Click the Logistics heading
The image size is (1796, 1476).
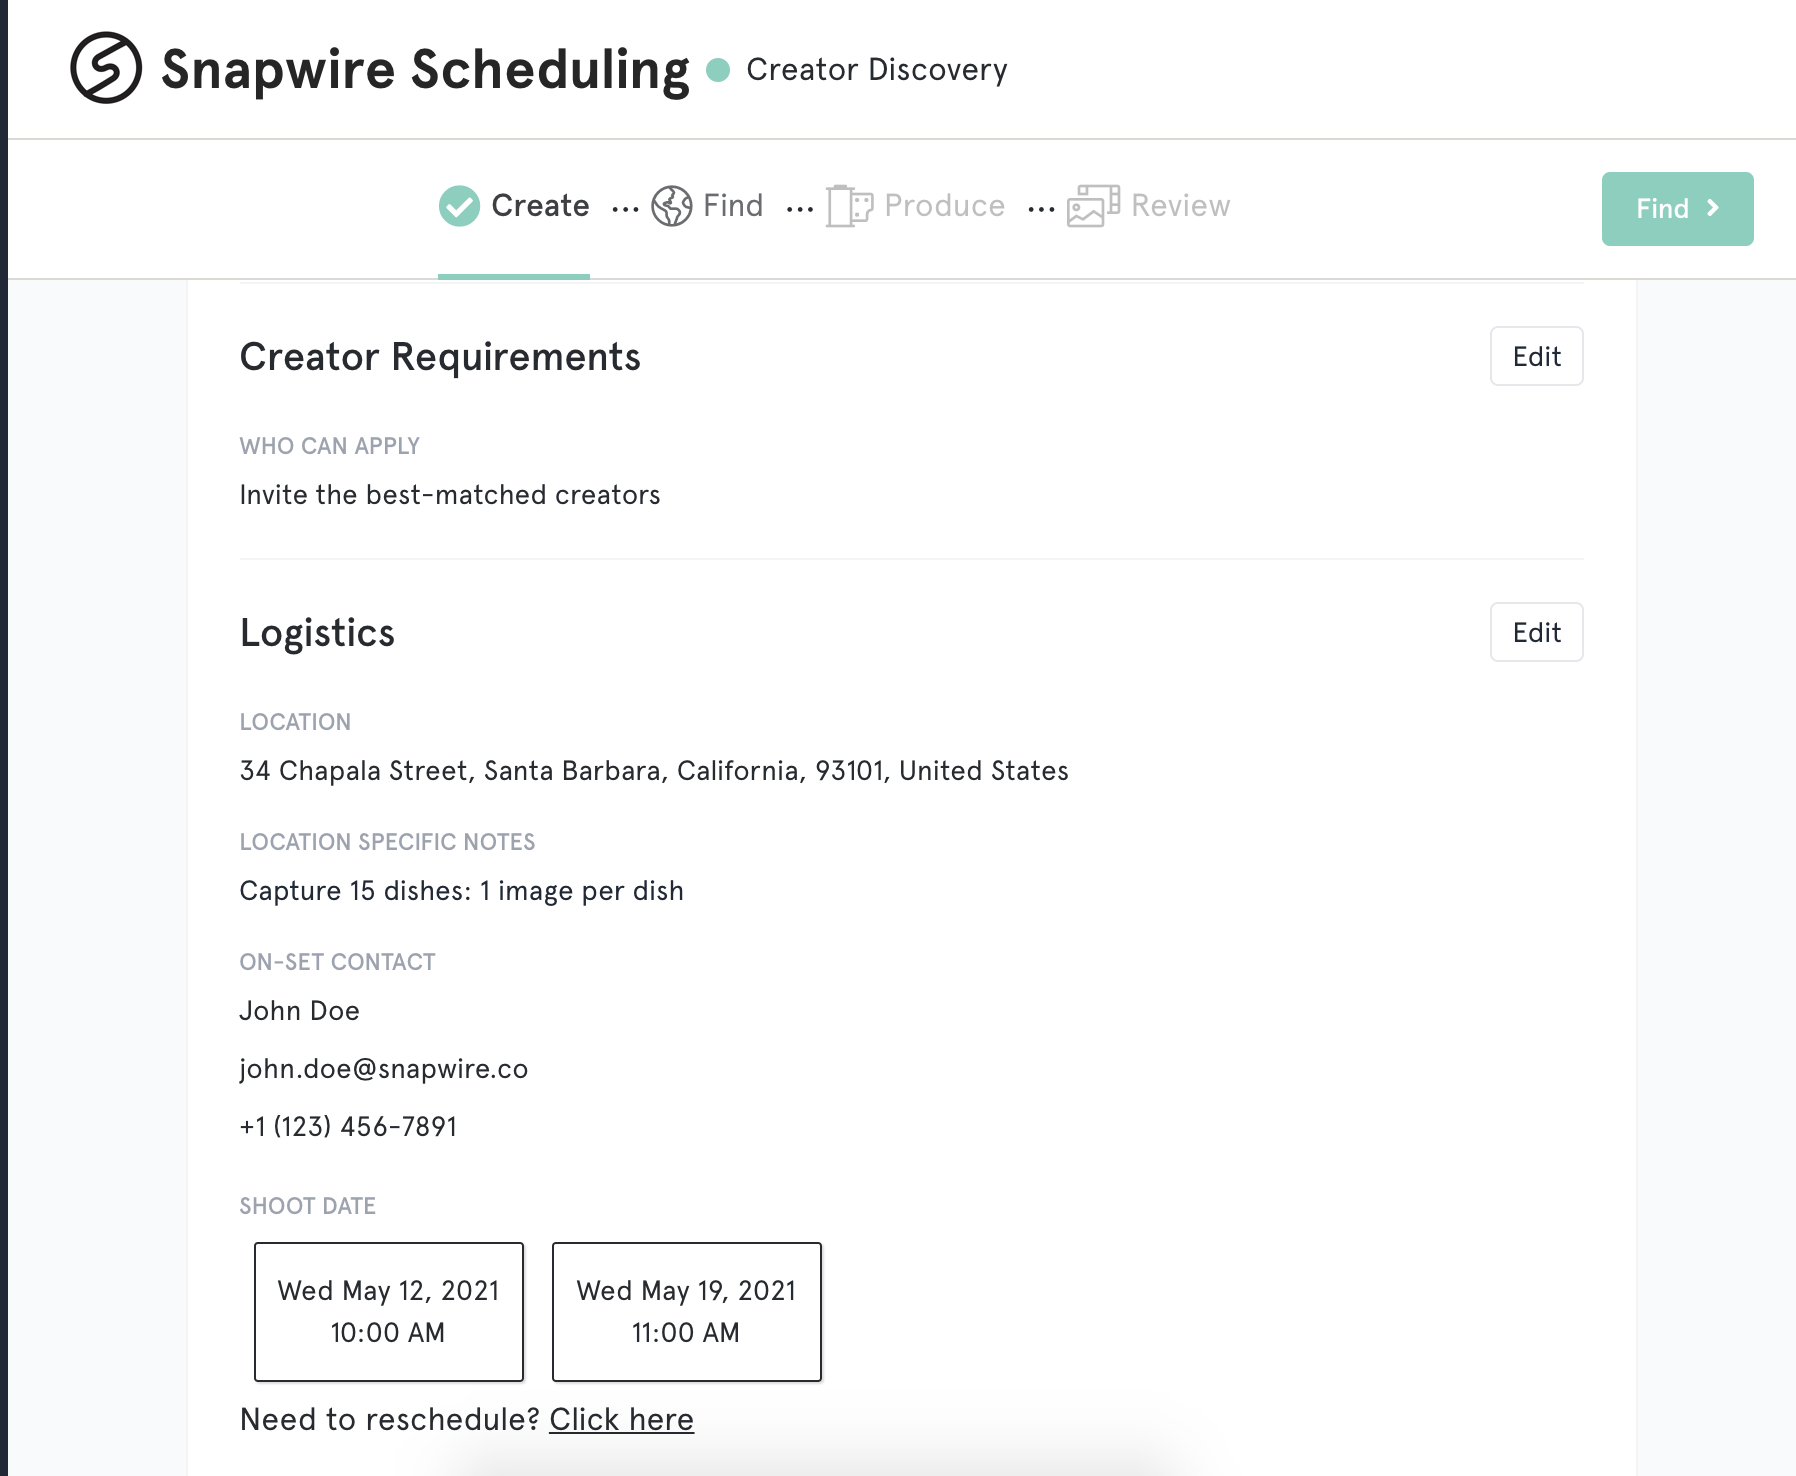[317, 633]
